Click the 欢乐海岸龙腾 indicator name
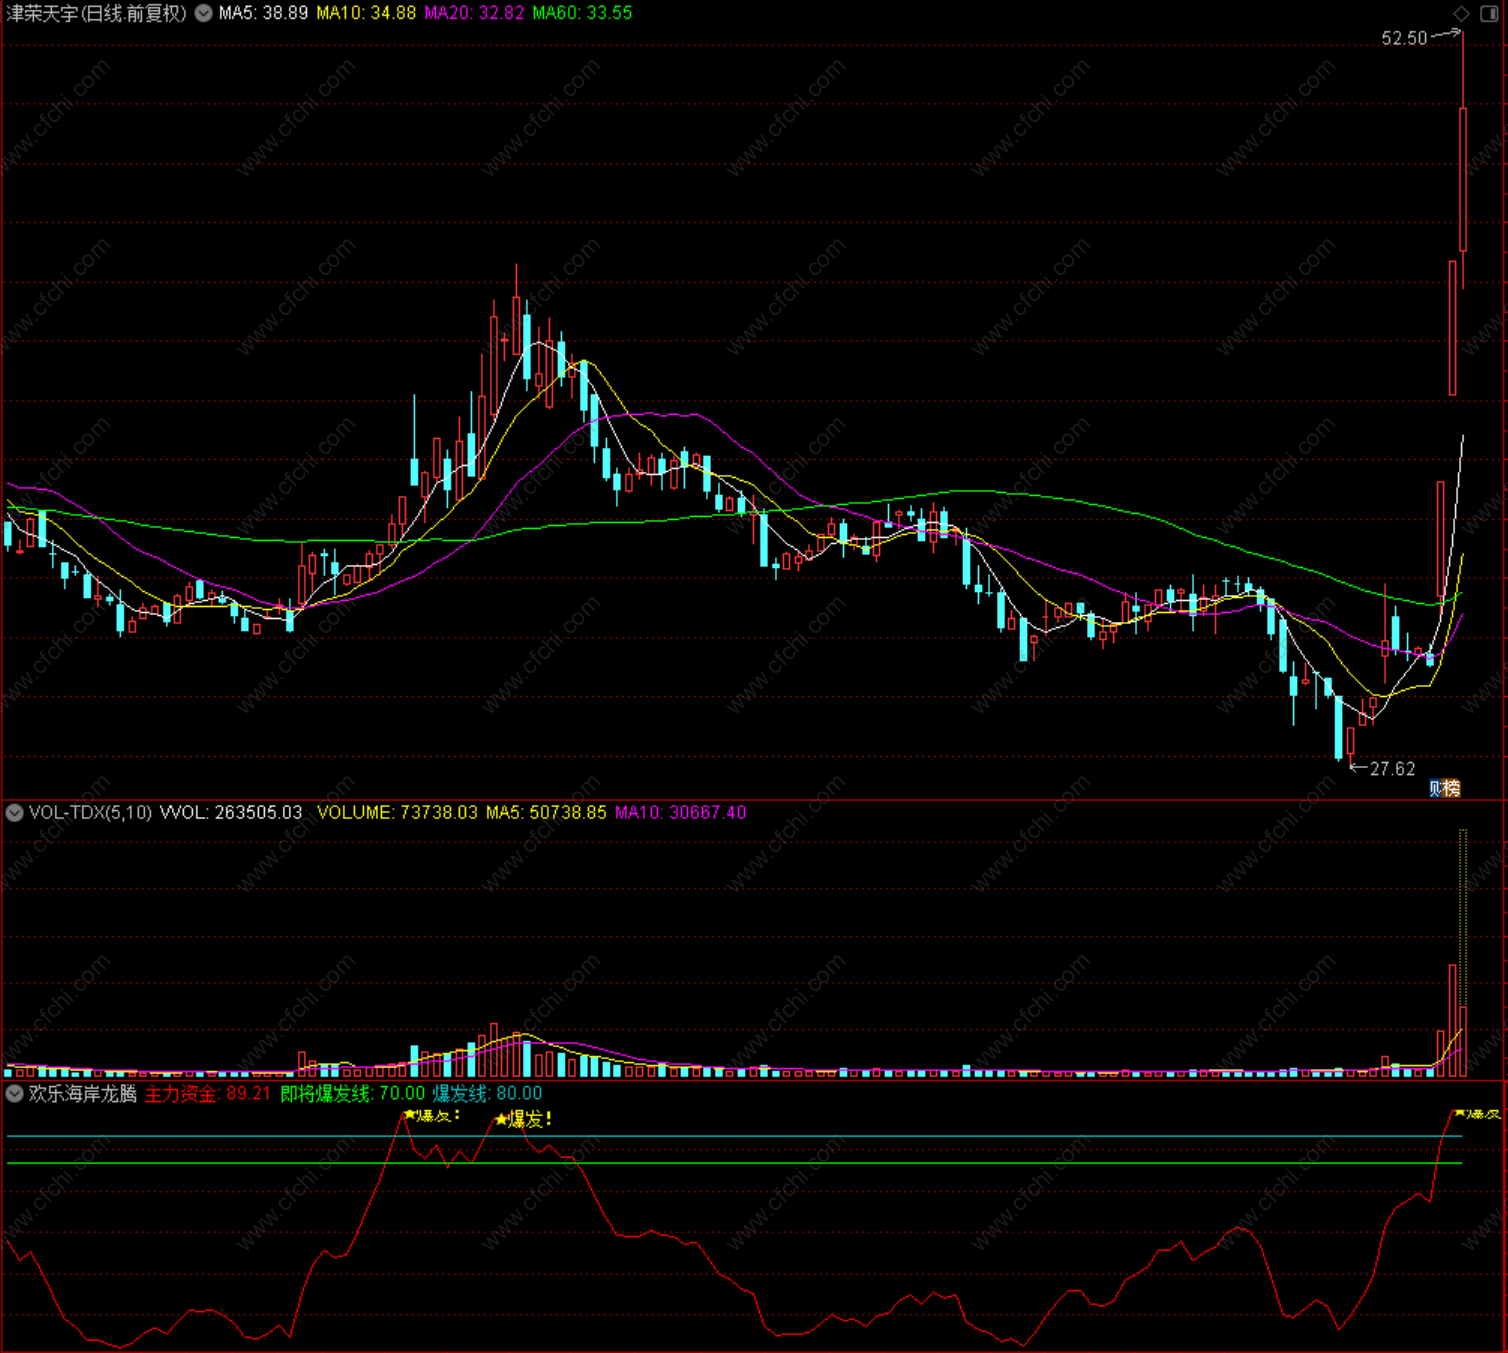The height and width of the screenshot is (1353, 1508). (x=83, y=1094)
